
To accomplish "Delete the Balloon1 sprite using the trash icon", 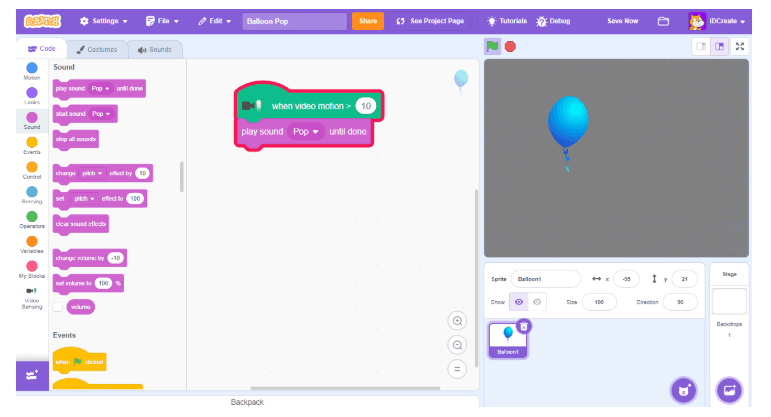I will point(524,326).
